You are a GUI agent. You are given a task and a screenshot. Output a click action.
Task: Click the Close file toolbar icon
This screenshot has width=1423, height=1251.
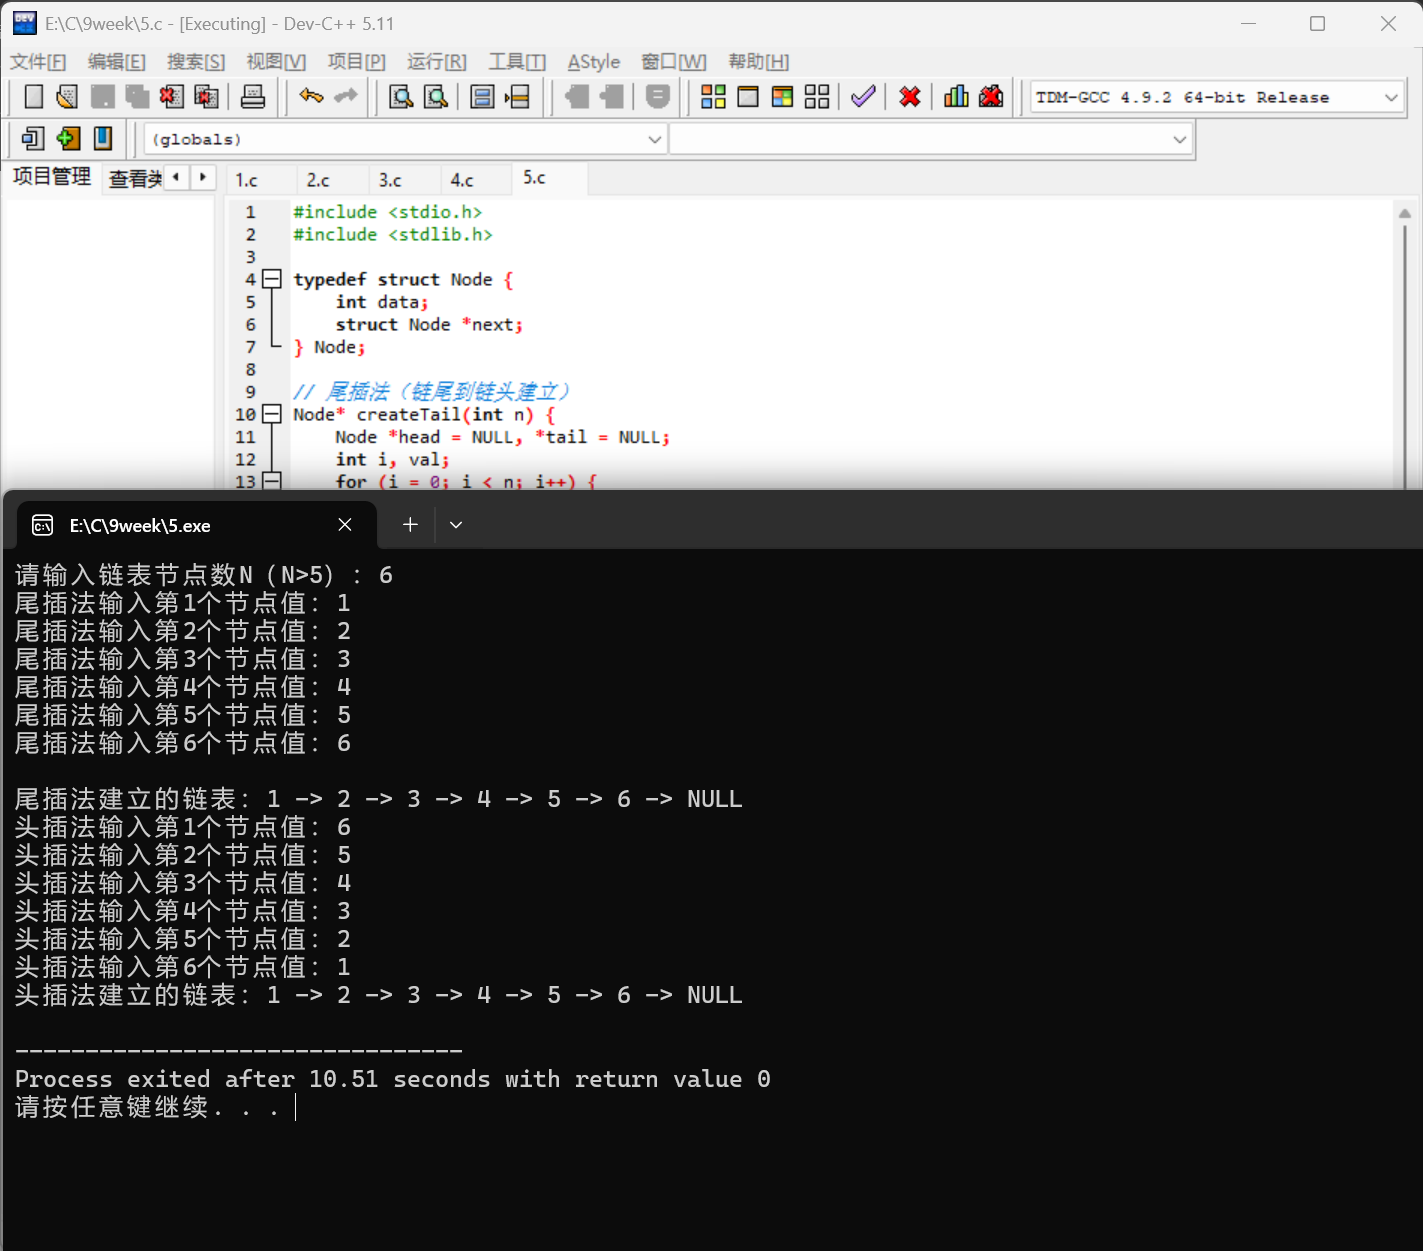(x=171, y=97)
